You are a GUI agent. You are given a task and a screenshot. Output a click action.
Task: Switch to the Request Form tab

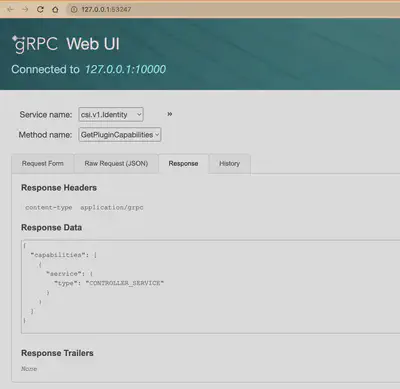(43, 163)
